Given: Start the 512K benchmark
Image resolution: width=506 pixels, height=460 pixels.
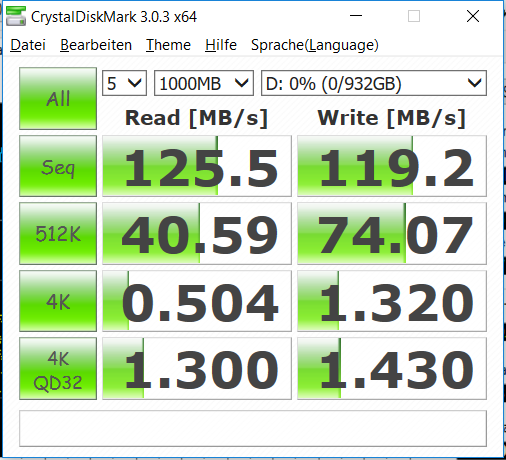Looking at the screenshot, I should pos(58,233).
